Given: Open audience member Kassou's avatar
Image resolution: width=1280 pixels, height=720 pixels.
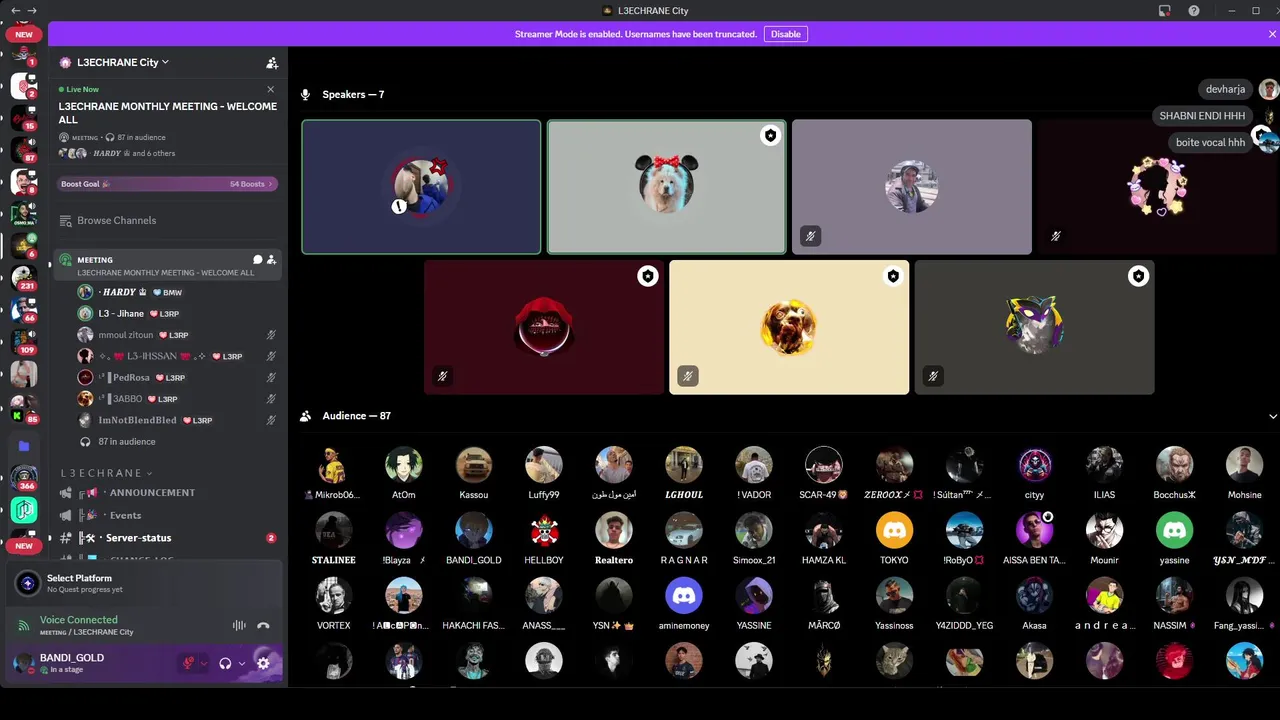Looking at the screenshot, I should (x=474, y=465).
